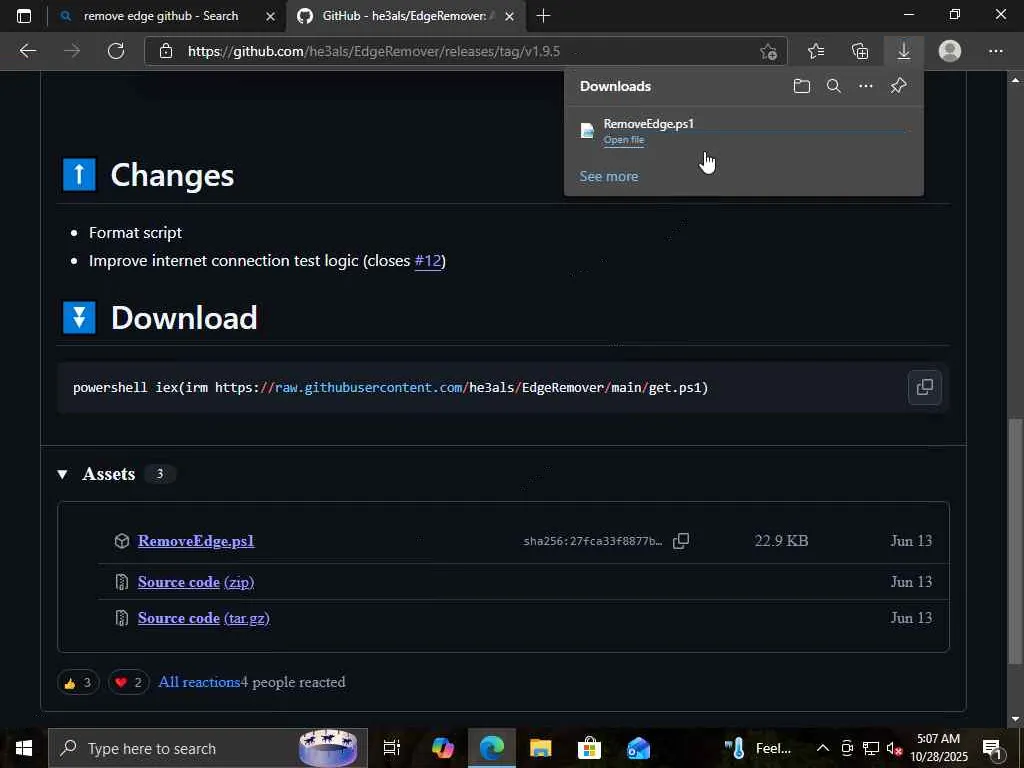Pin the Downloads panel
1024x768 pixels.
tap(899, 86)
